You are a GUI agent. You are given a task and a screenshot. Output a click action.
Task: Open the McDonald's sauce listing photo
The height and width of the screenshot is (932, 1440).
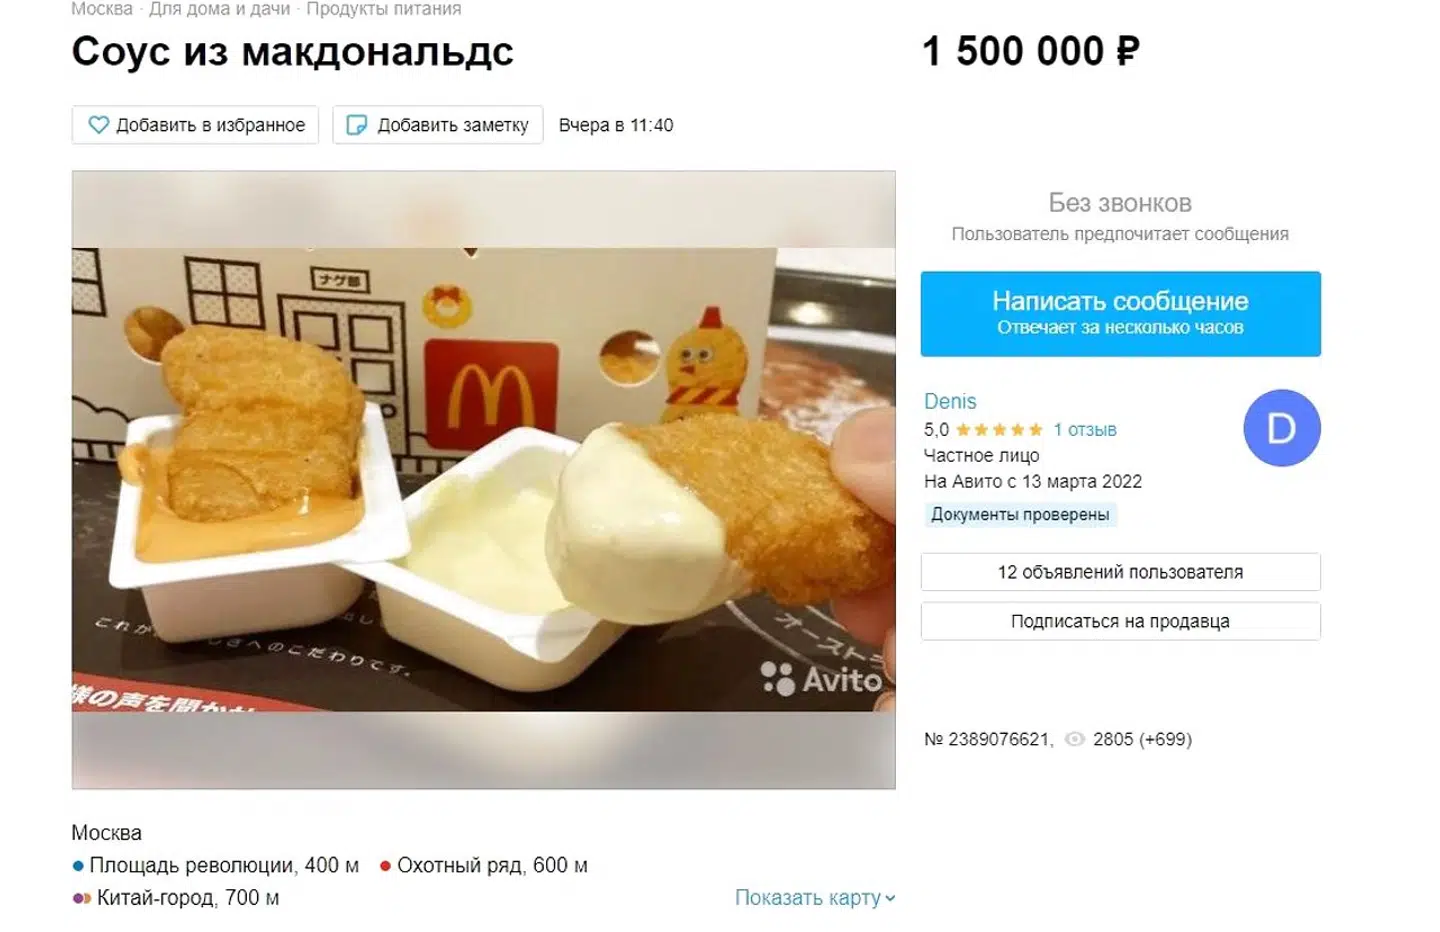tap(483, 480)
